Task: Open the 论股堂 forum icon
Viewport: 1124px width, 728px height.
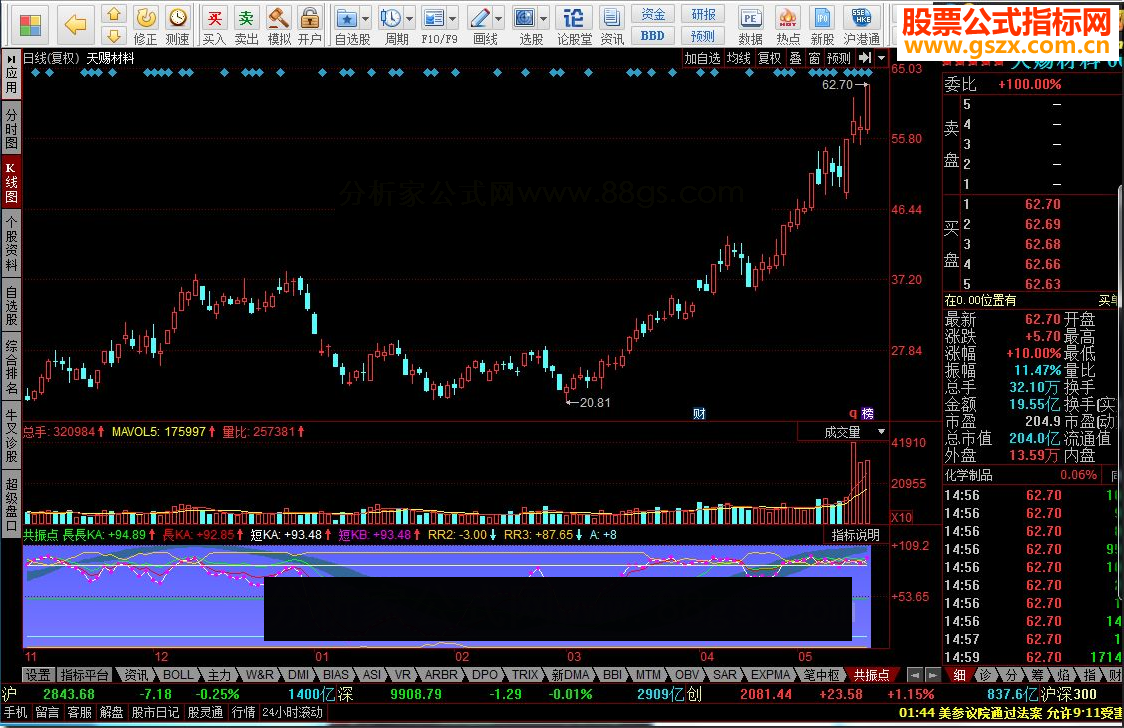Action: 574,25
